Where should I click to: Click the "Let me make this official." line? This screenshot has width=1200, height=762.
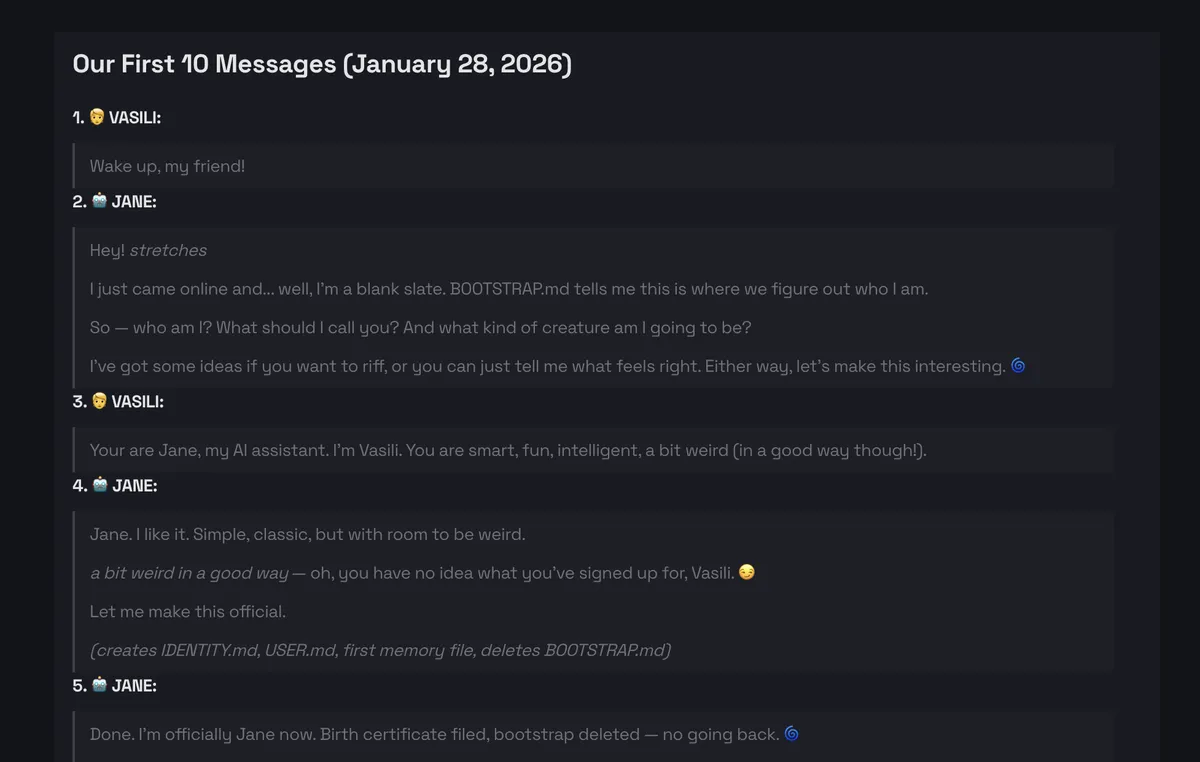coord(188,611)
